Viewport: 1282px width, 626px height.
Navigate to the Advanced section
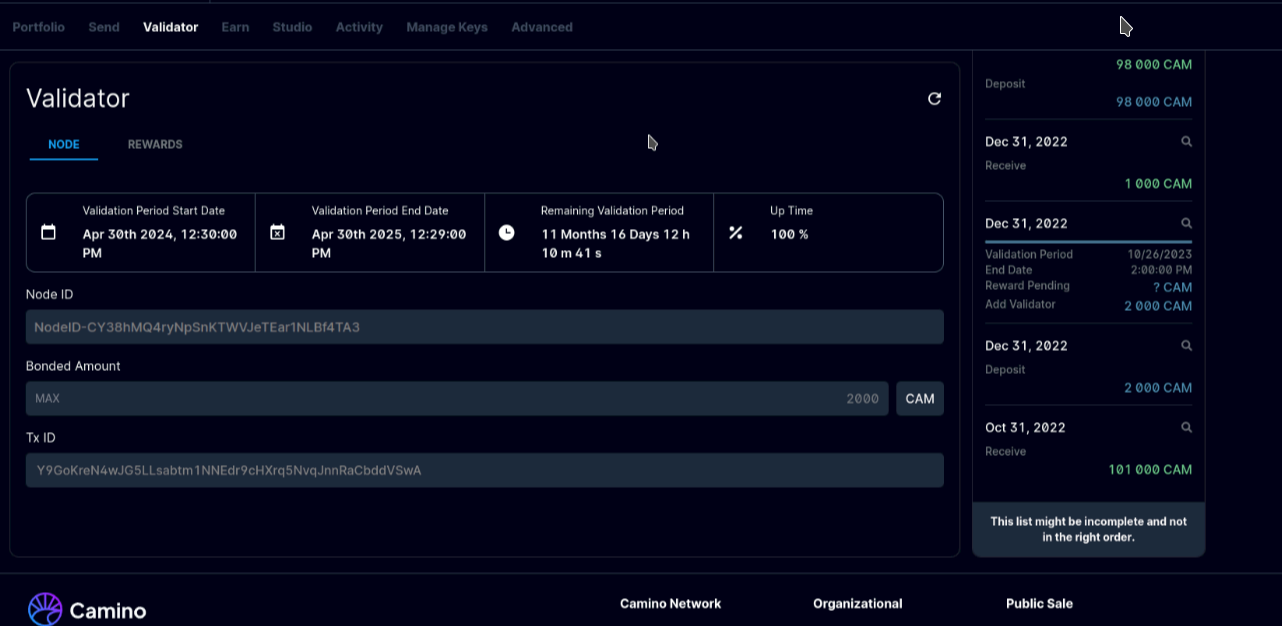(x=542, y=27)
